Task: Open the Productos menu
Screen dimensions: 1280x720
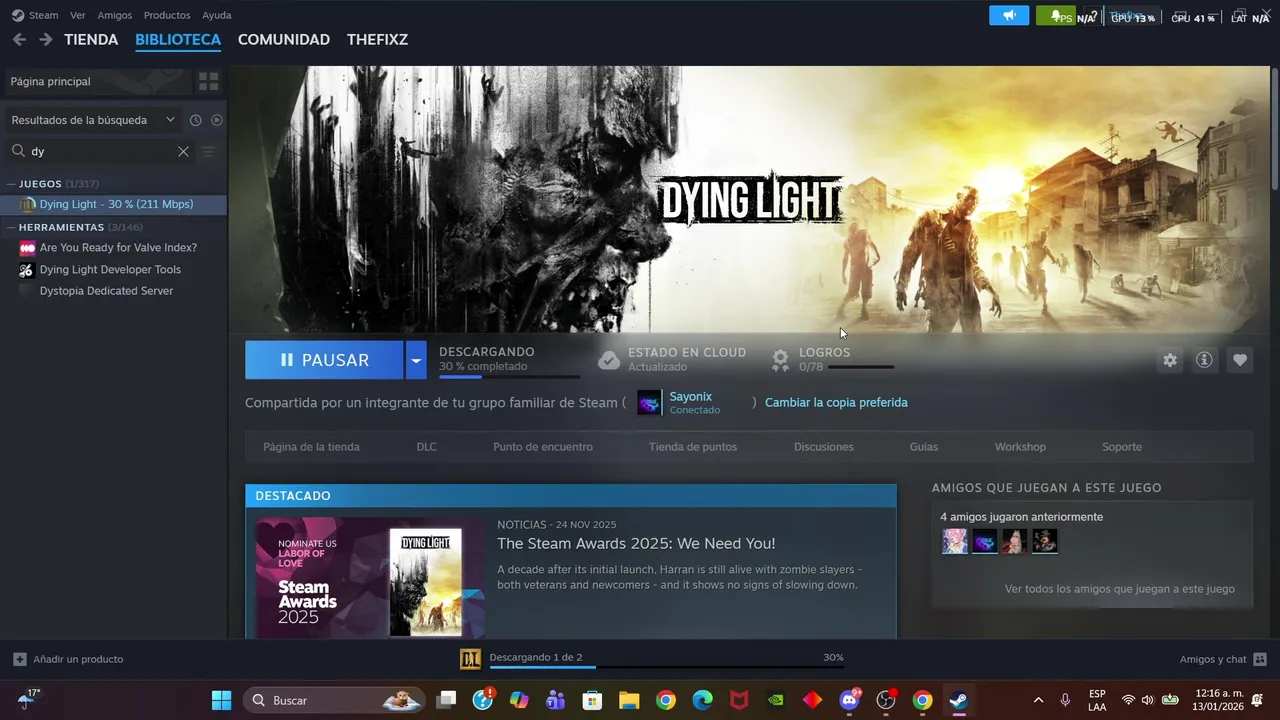Action: tap(167, 15)
